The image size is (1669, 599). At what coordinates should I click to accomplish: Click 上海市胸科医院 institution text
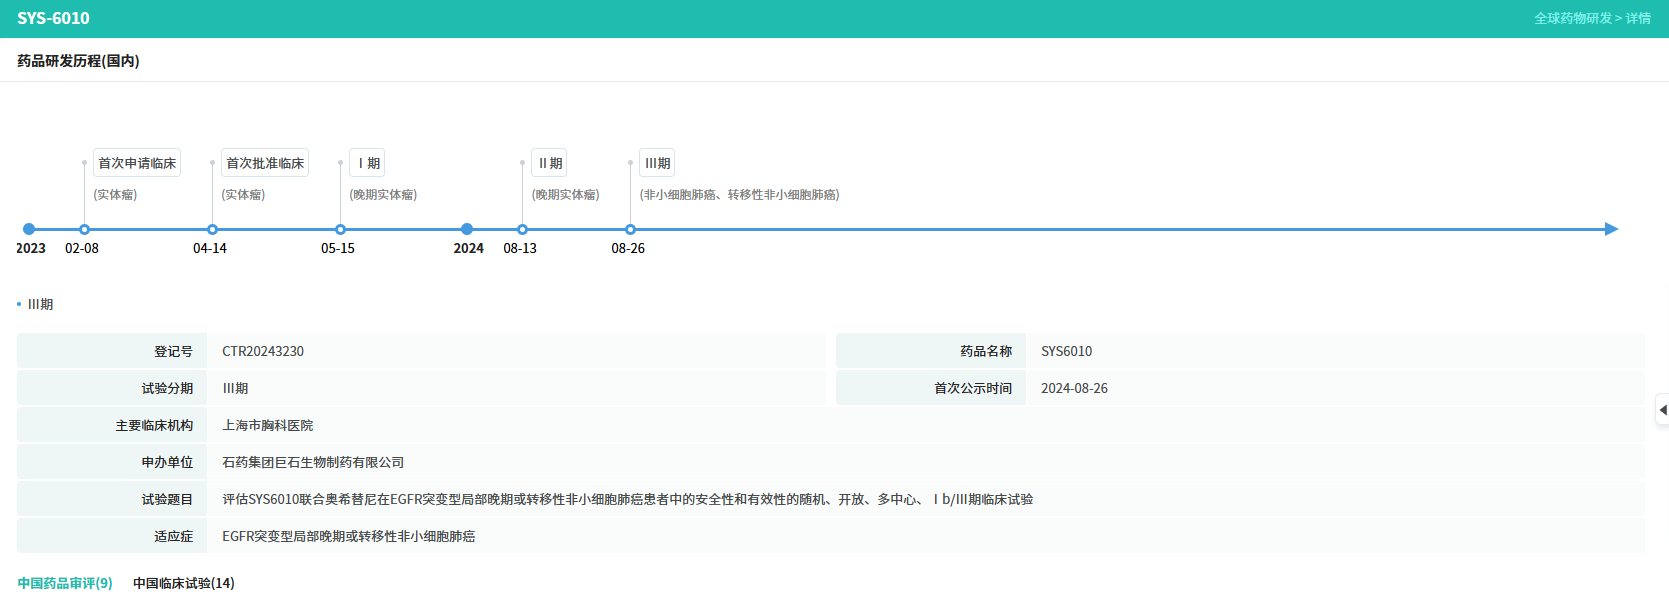coord(268,425)
